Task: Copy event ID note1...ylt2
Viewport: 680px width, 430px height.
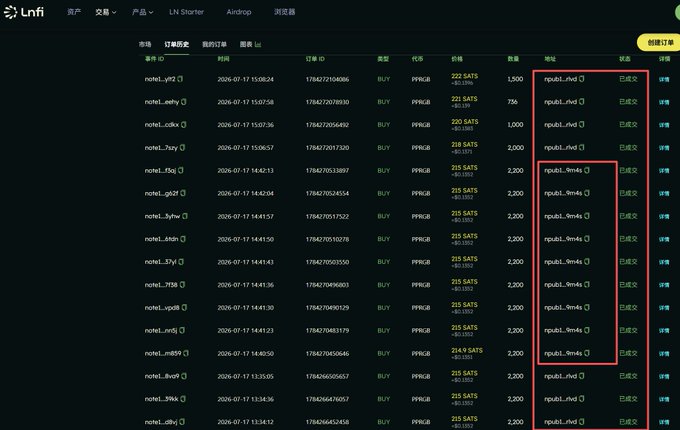Action: coord(180,79)
